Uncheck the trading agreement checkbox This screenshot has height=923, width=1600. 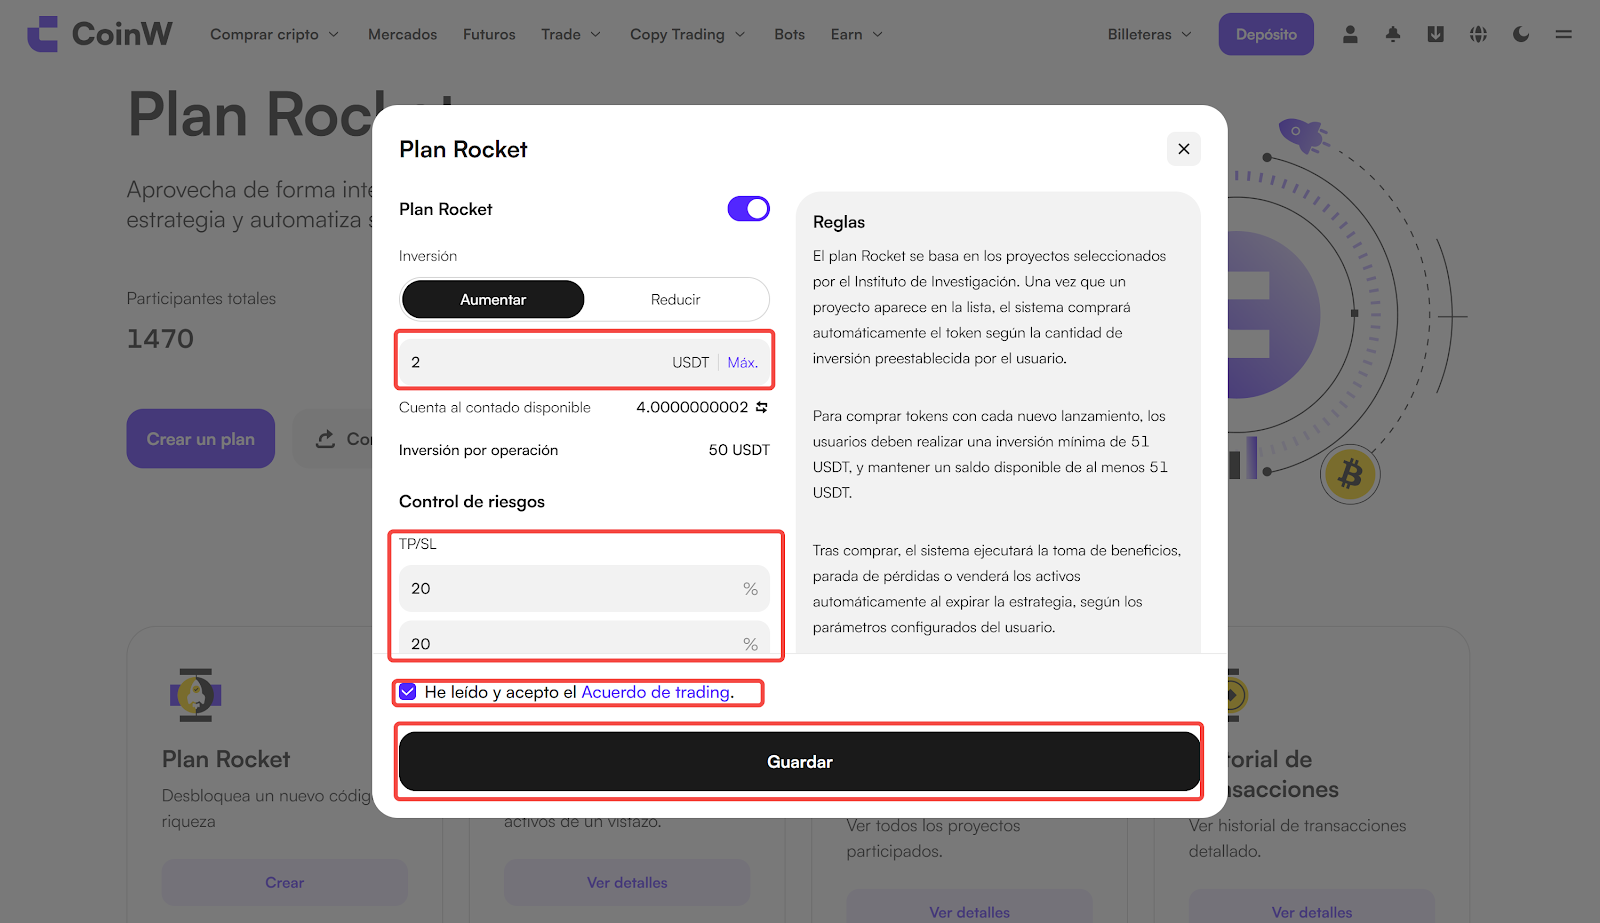[408, 692]
